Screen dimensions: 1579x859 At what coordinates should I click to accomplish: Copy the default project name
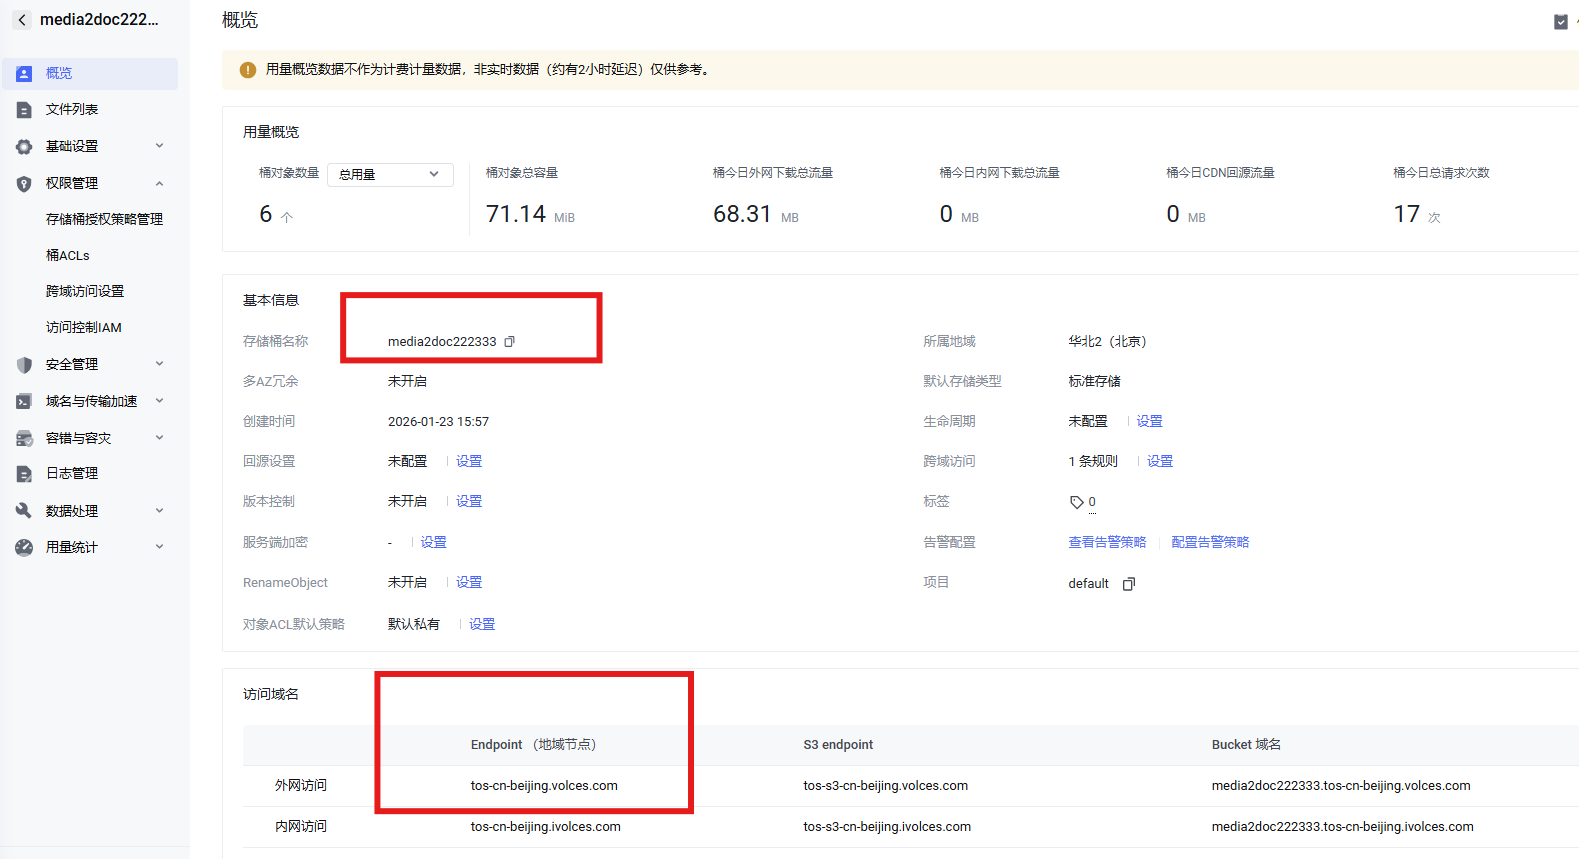(x=1129, y=584)
